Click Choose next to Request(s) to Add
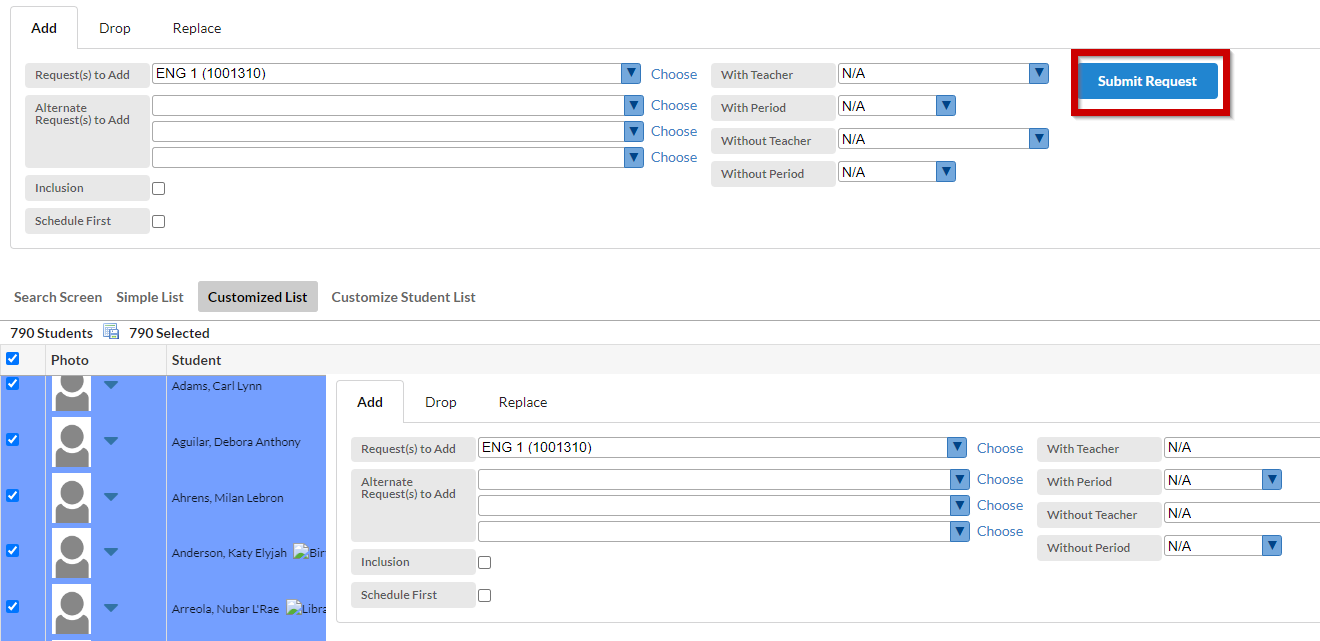This screenshot has height=641, width=1320. coord(674,73)
